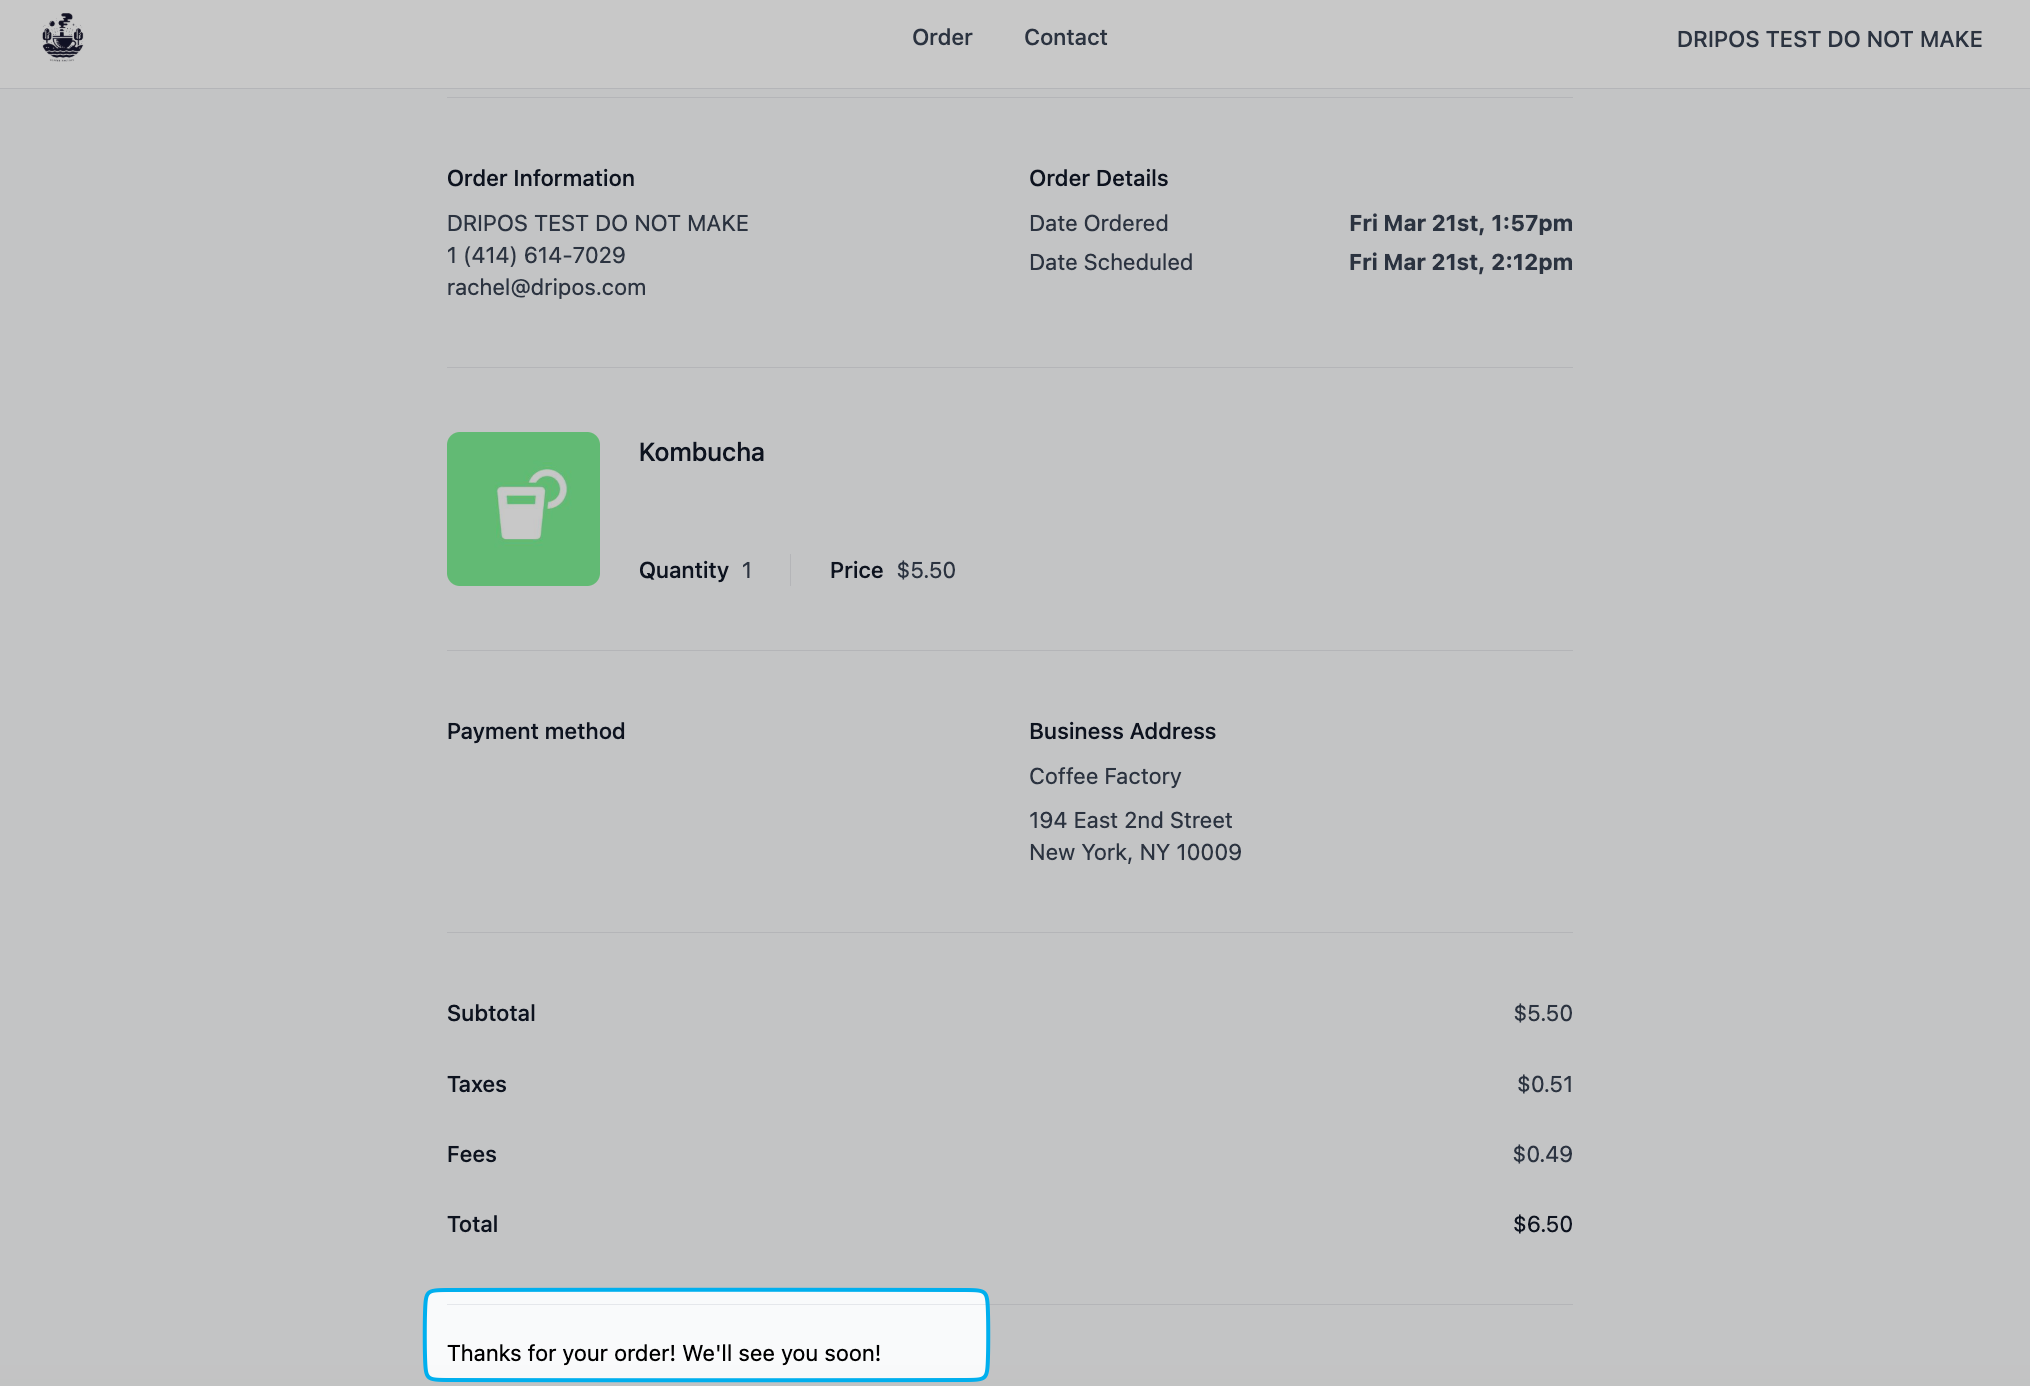Viewport: 2030px width, 1386px height.
Task: Open the Contact menu item
Action: (x=1065, y=38)
